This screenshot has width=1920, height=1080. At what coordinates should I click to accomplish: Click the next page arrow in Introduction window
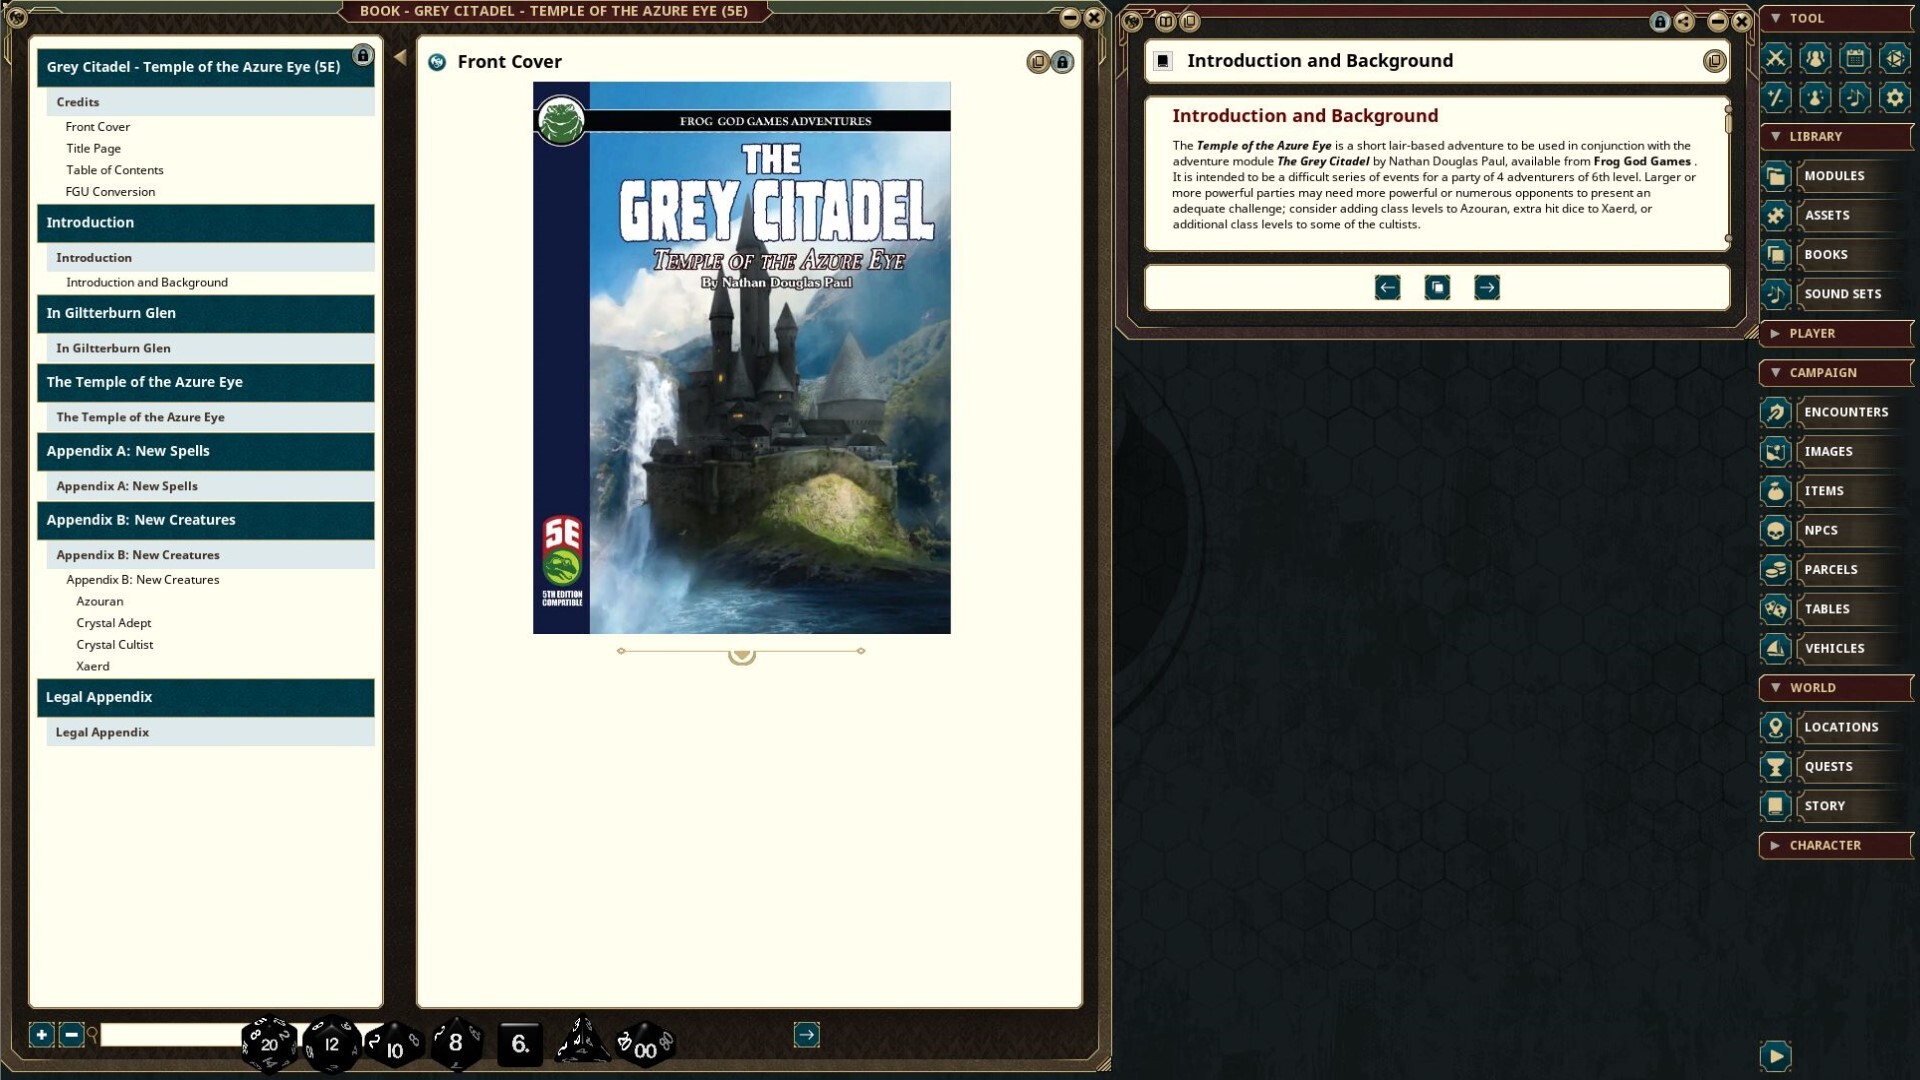coord(1487,287)
